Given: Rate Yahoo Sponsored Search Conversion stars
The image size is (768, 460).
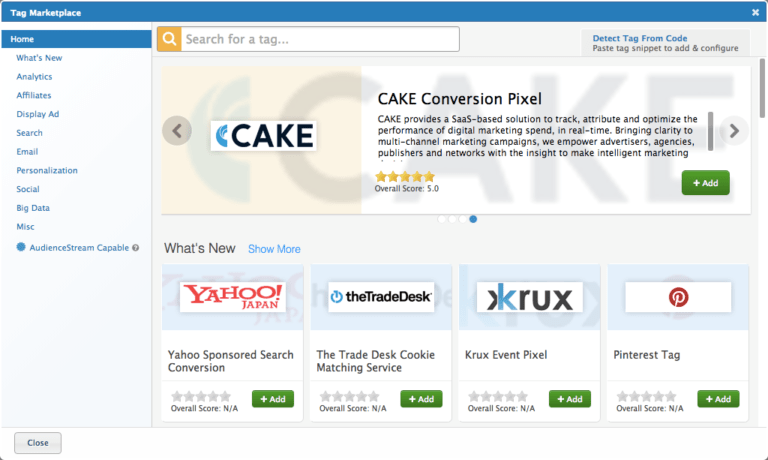Looking at the screenshot, I should click(x=201, y=396).
